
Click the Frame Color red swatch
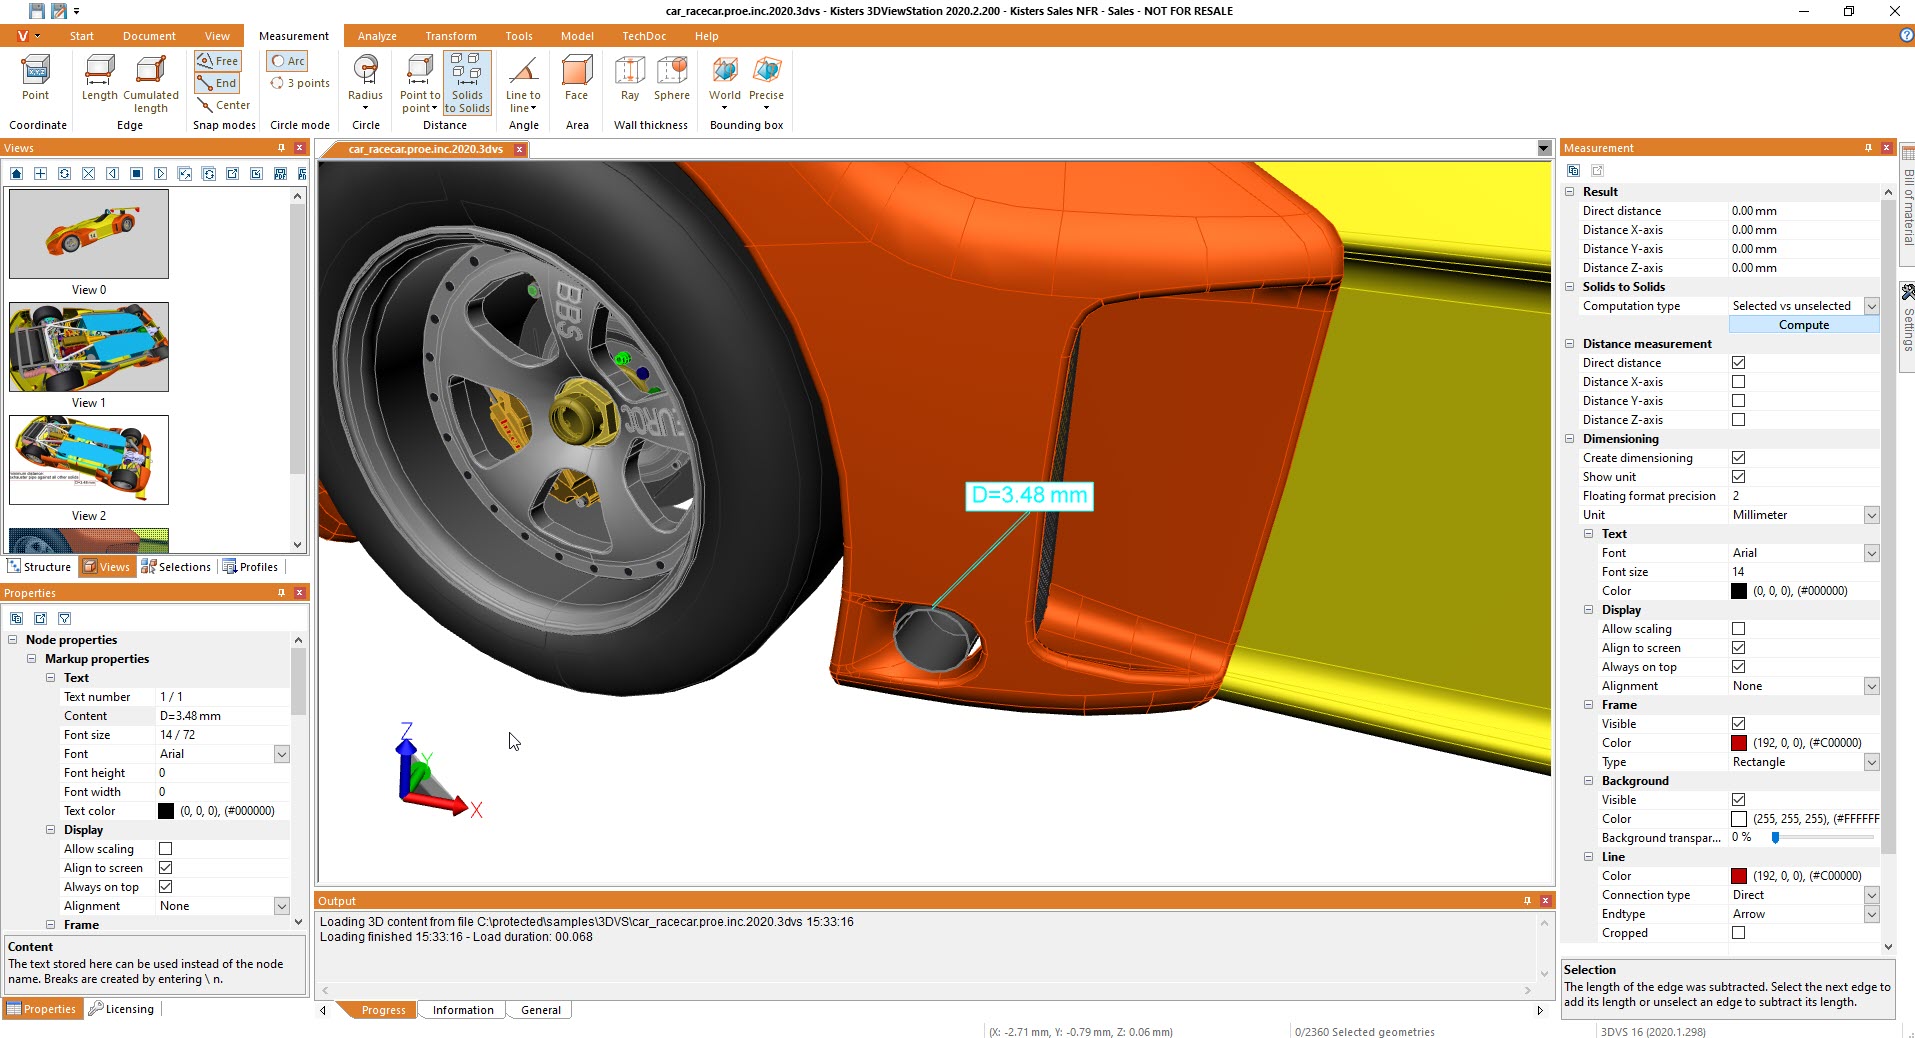pyautogui.click(x=1739, y=743)
